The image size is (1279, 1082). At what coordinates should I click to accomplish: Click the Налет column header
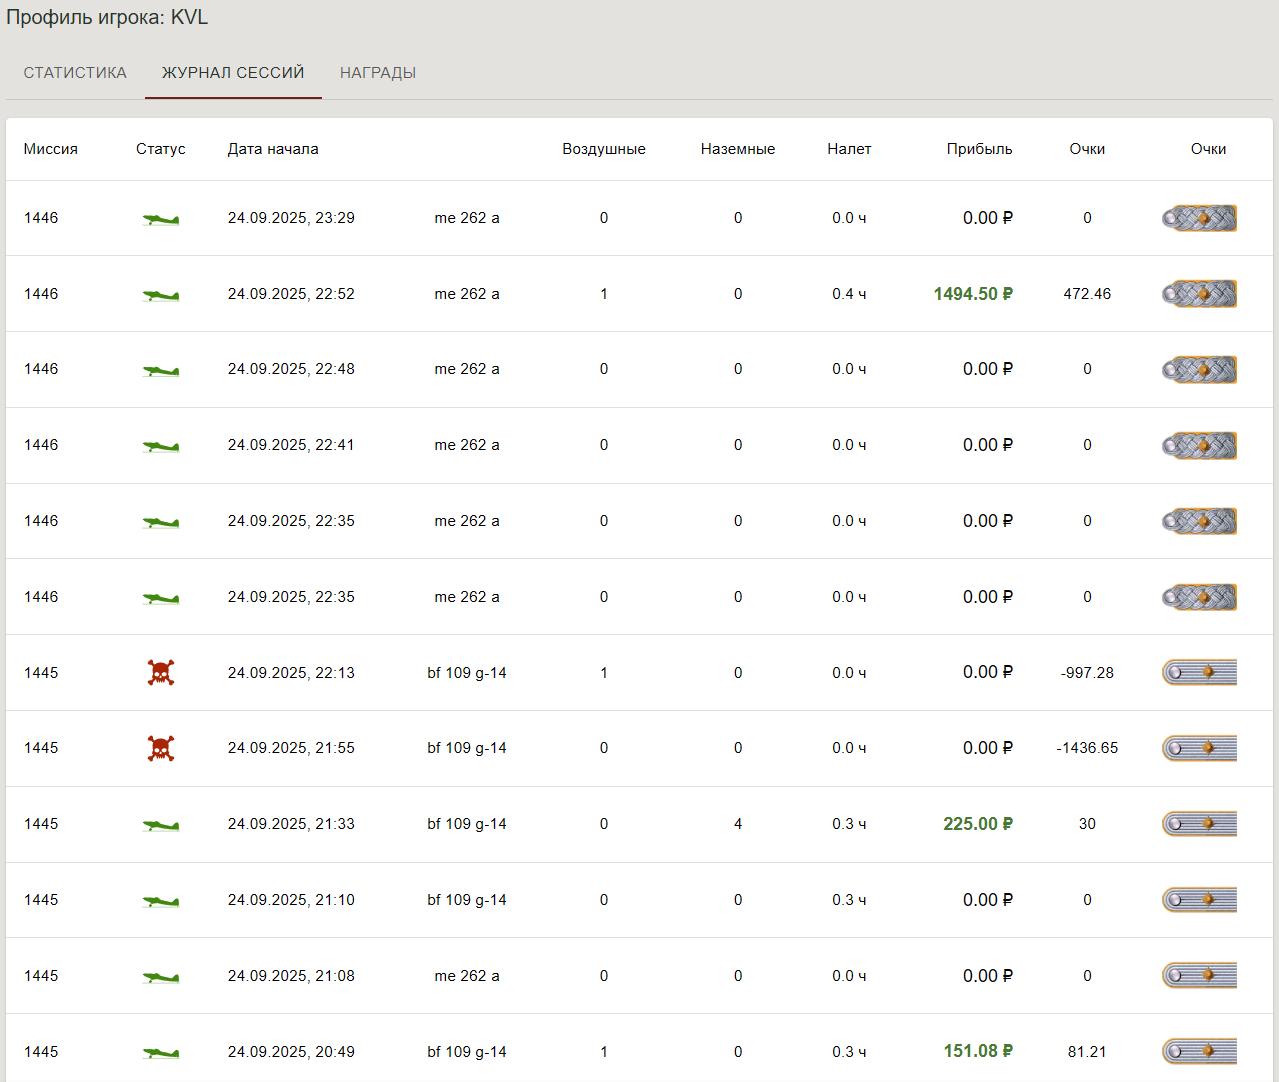click(x=849, y=149)
